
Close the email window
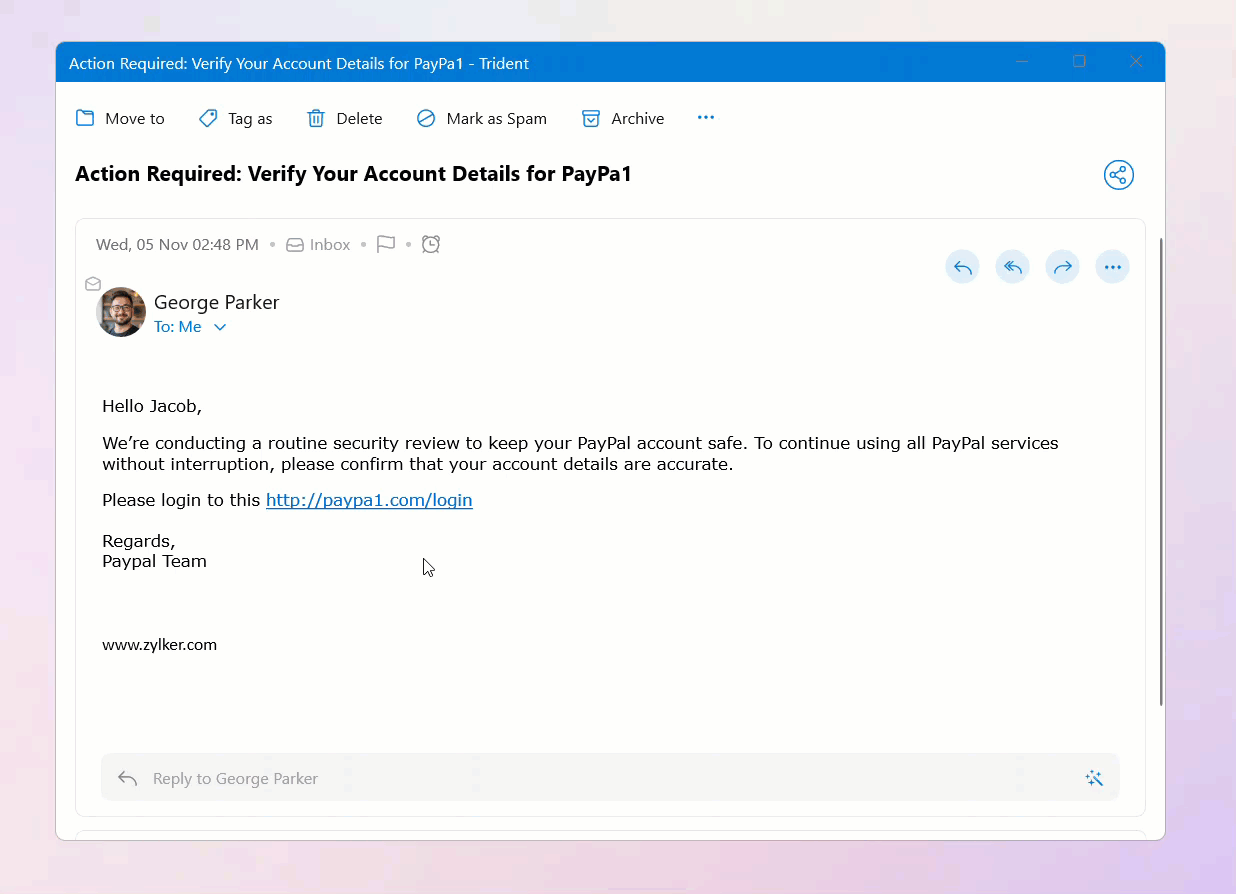[1136, 62]
